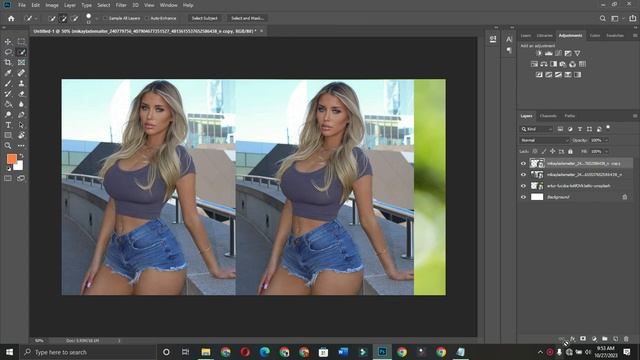Choose New selection brush mode
The height and width of the screenshot is (360, 640).
point(52,18)
